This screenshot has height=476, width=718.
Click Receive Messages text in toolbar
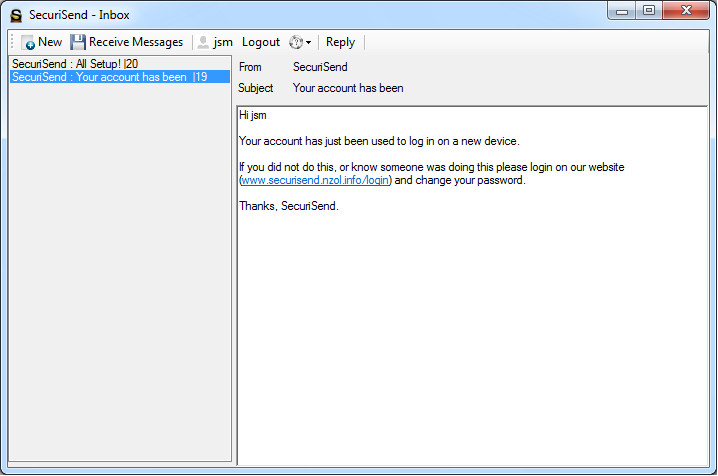[x=136, y=42]
